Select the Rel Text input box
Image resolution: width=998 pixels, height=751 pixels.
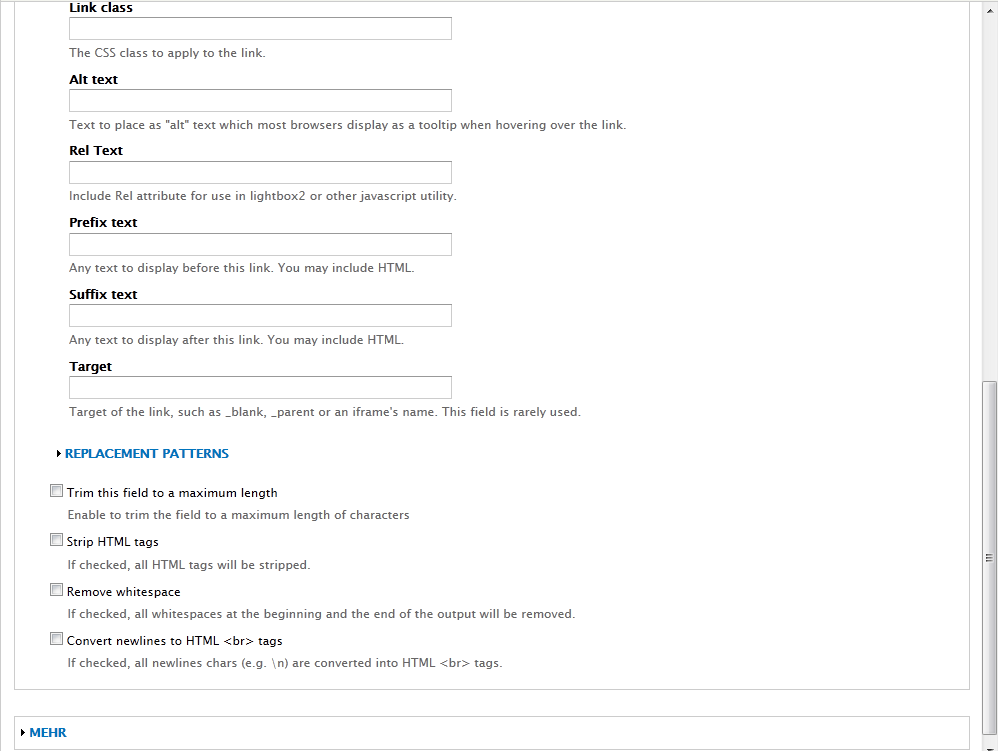click(x=260, y=172)
